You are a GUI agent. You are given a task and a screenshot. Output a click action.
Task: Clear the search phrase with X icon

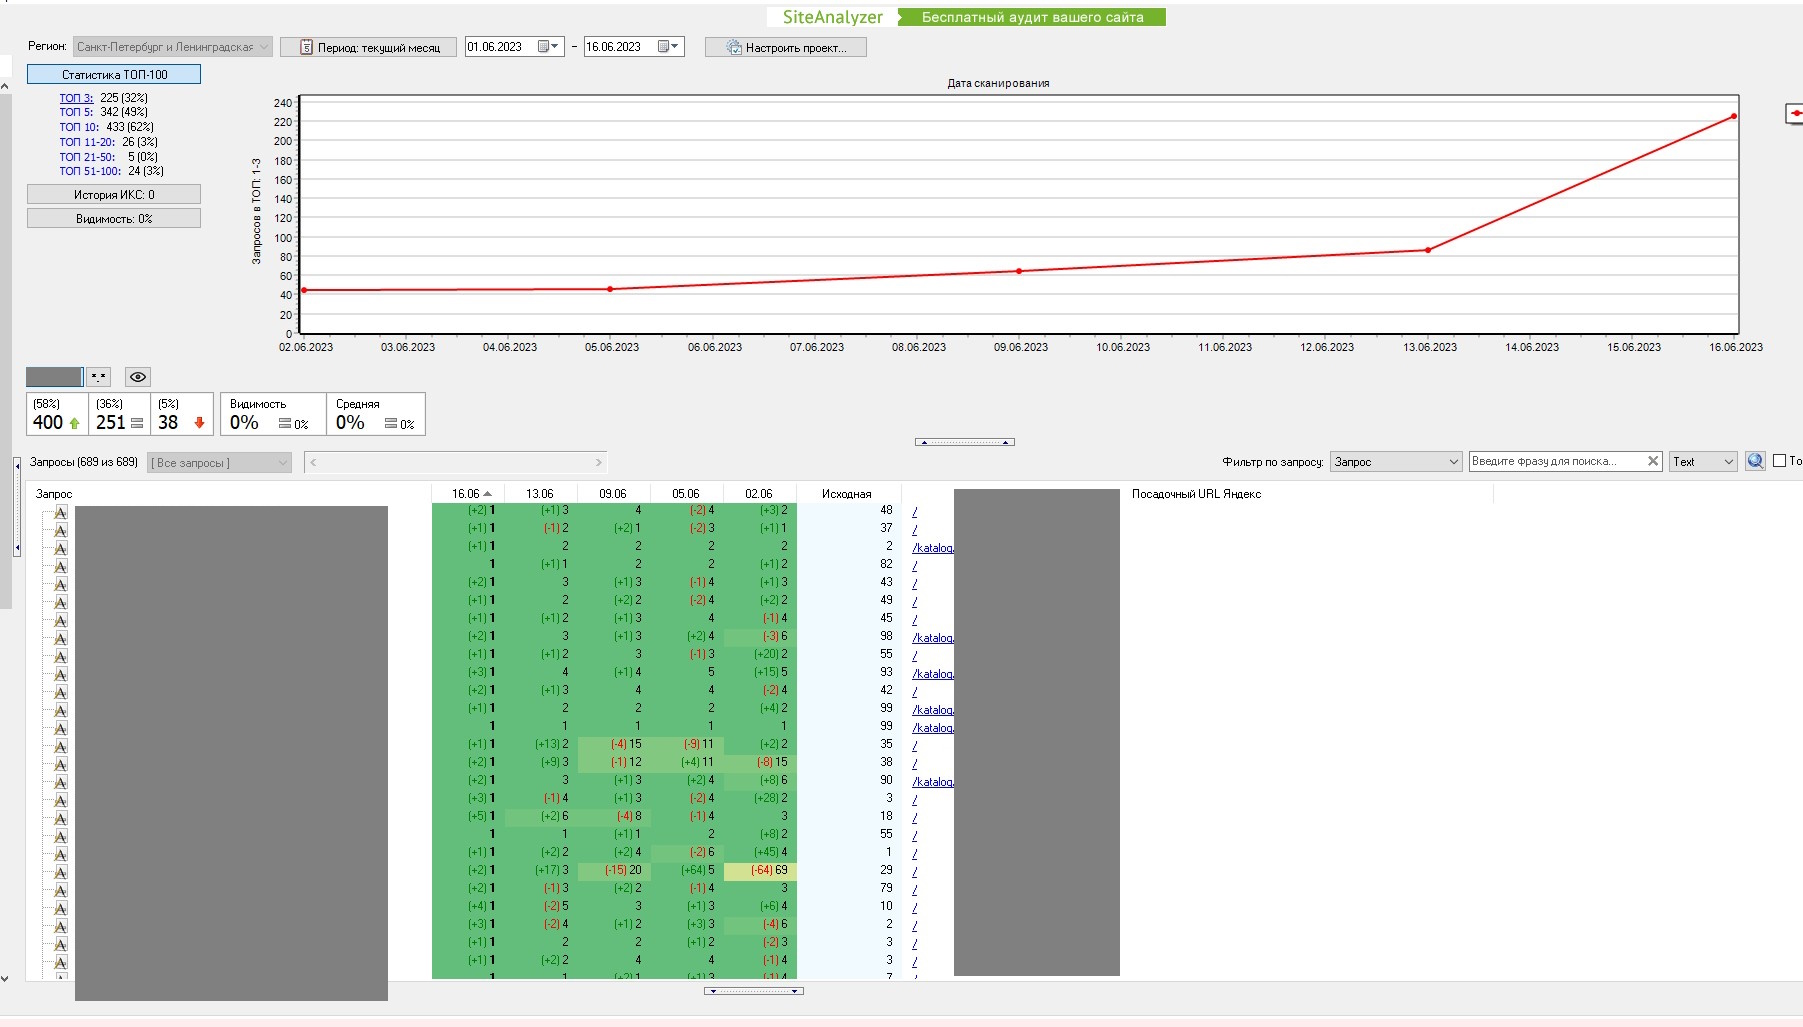coord(1653,461)
